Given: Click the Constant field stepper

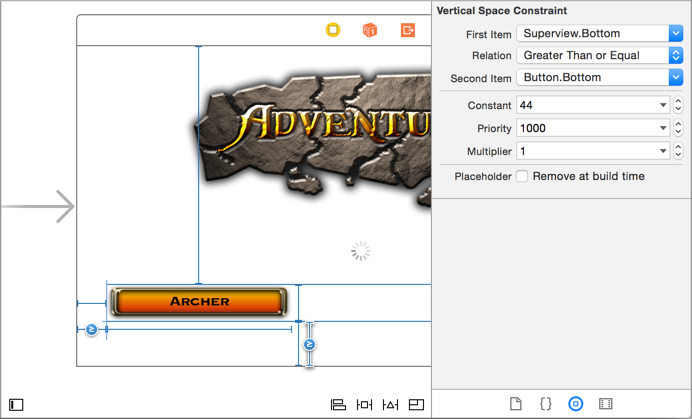Looking at the screenshot, I should 678,105.
